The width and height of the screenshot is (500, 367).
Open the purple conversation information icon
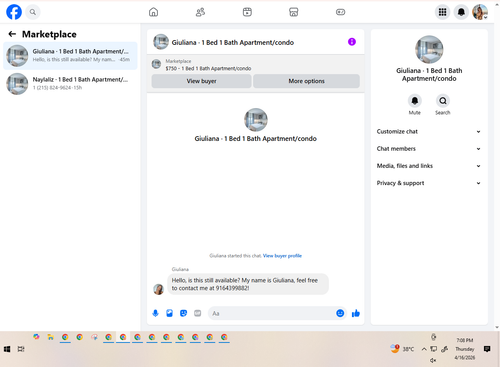click(x=352, y=42)
